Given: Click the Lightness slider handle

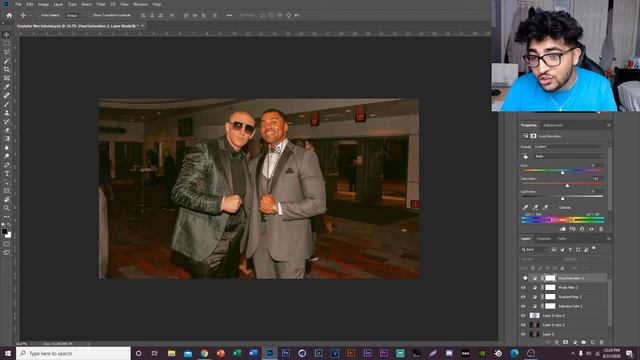Looking at the screenshot, I should [562, 198].
